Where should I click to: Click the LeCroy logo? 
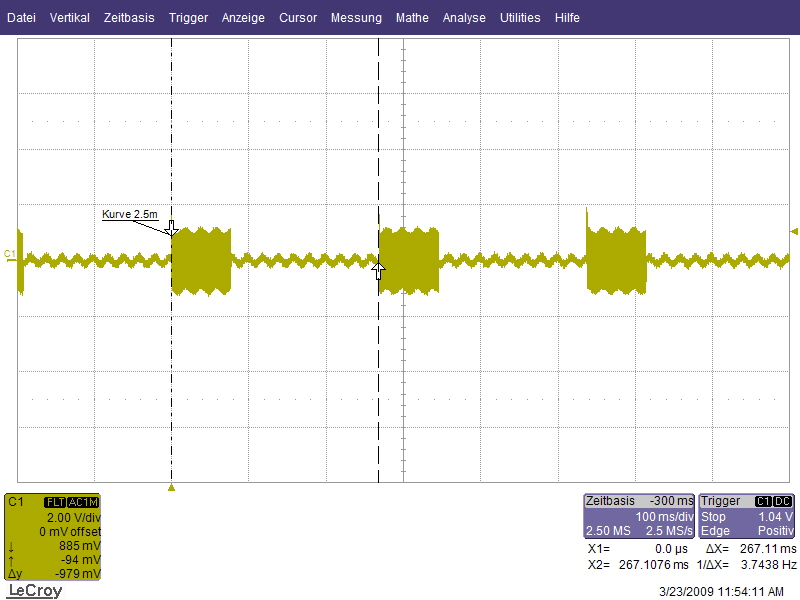[36, 591]
